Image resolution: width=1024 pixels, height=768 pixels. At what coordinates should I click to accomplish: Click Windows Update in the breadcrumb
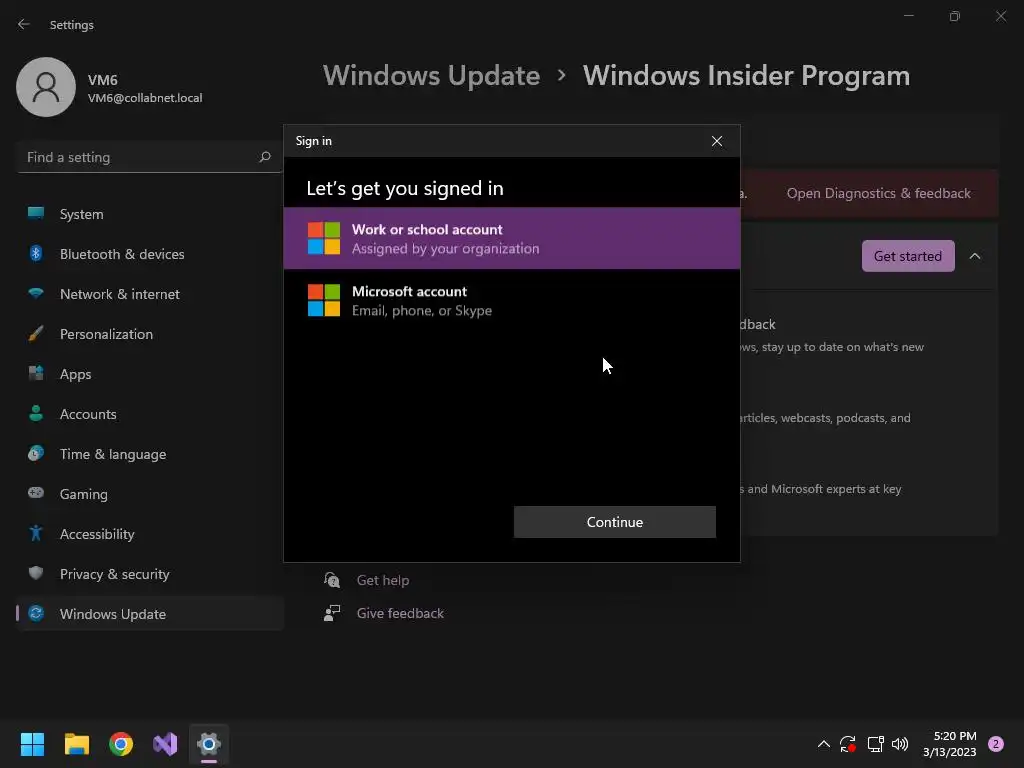431,76
